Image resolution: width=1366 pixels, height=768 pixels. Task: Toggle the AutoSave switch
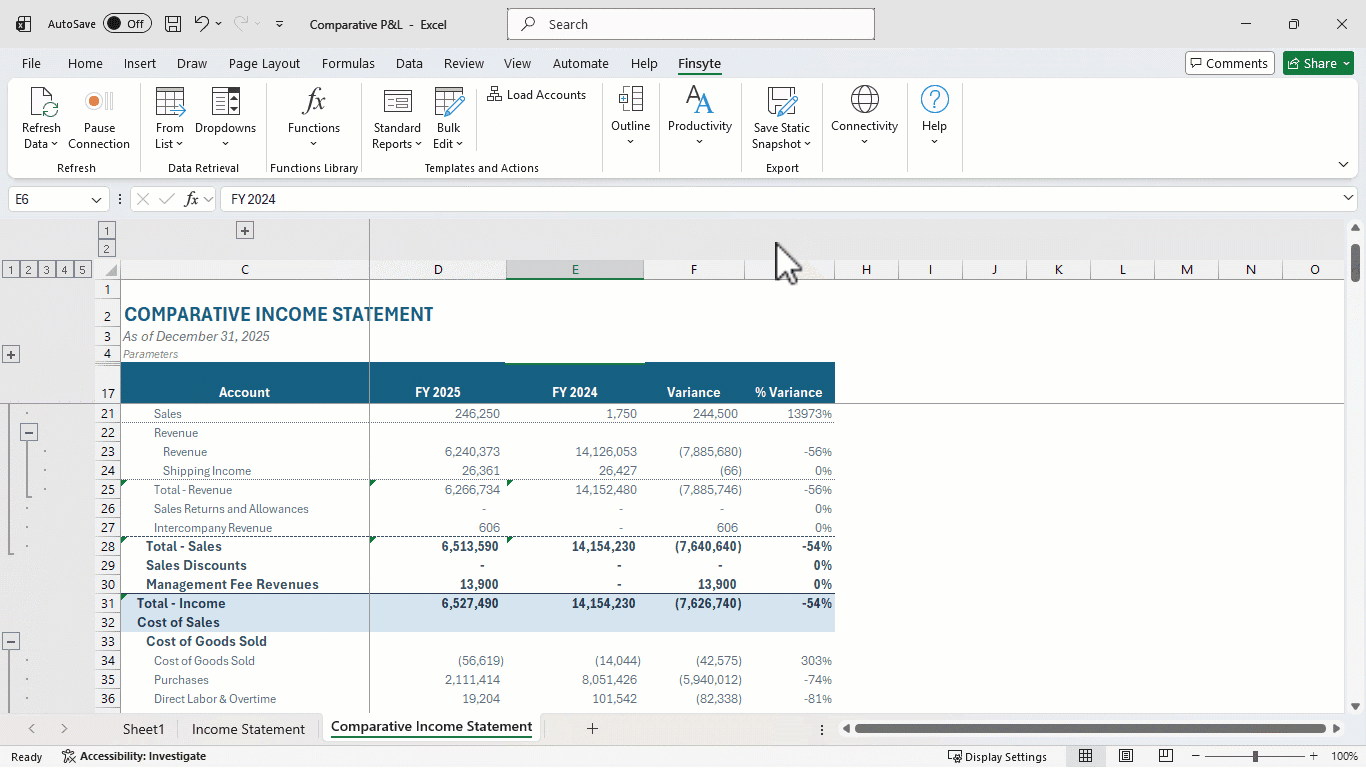pos(127,24)
